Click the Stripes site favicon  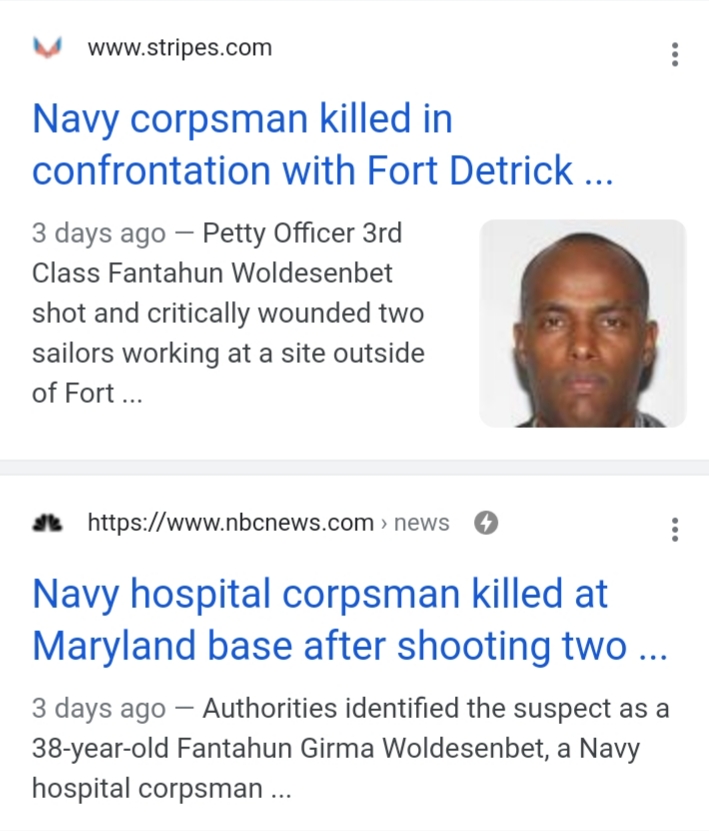tap(47, 47)
